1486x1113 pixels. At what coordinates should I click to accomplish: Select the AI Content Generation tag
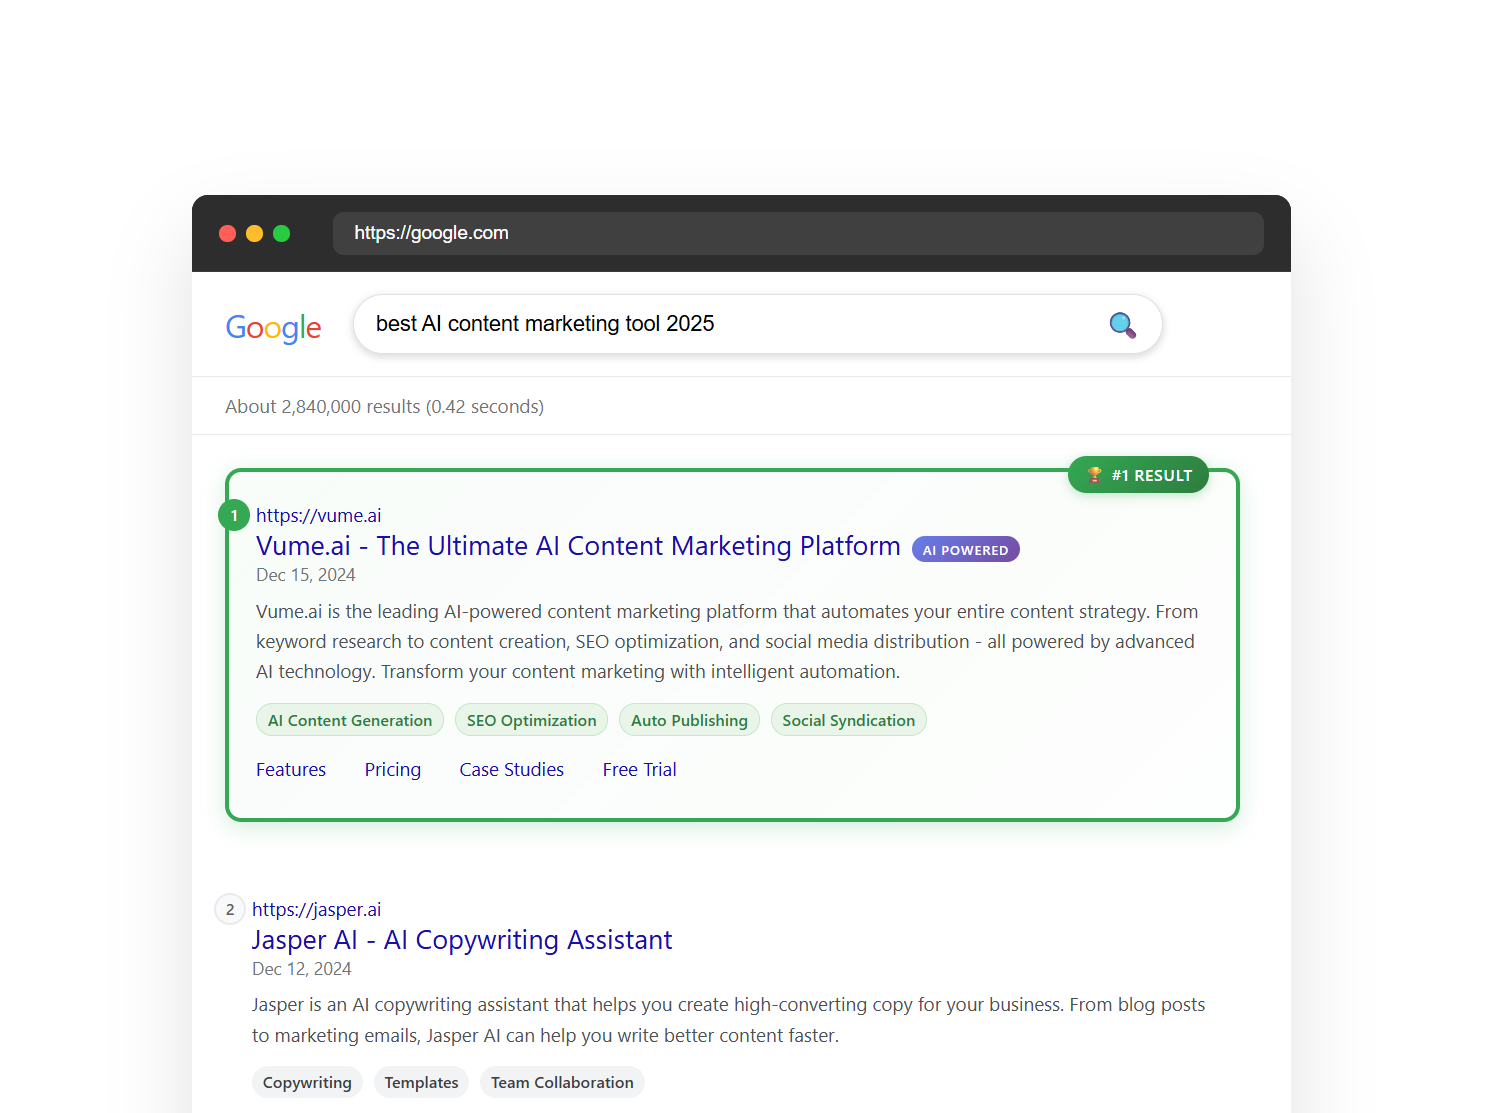(x=350, y=720)
